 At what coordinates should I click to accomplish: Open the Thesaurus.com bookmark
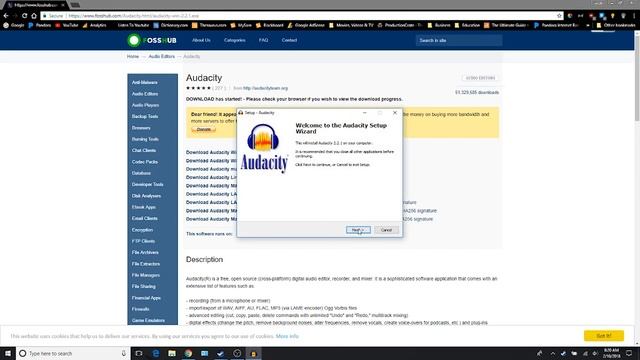click(209, 25)
